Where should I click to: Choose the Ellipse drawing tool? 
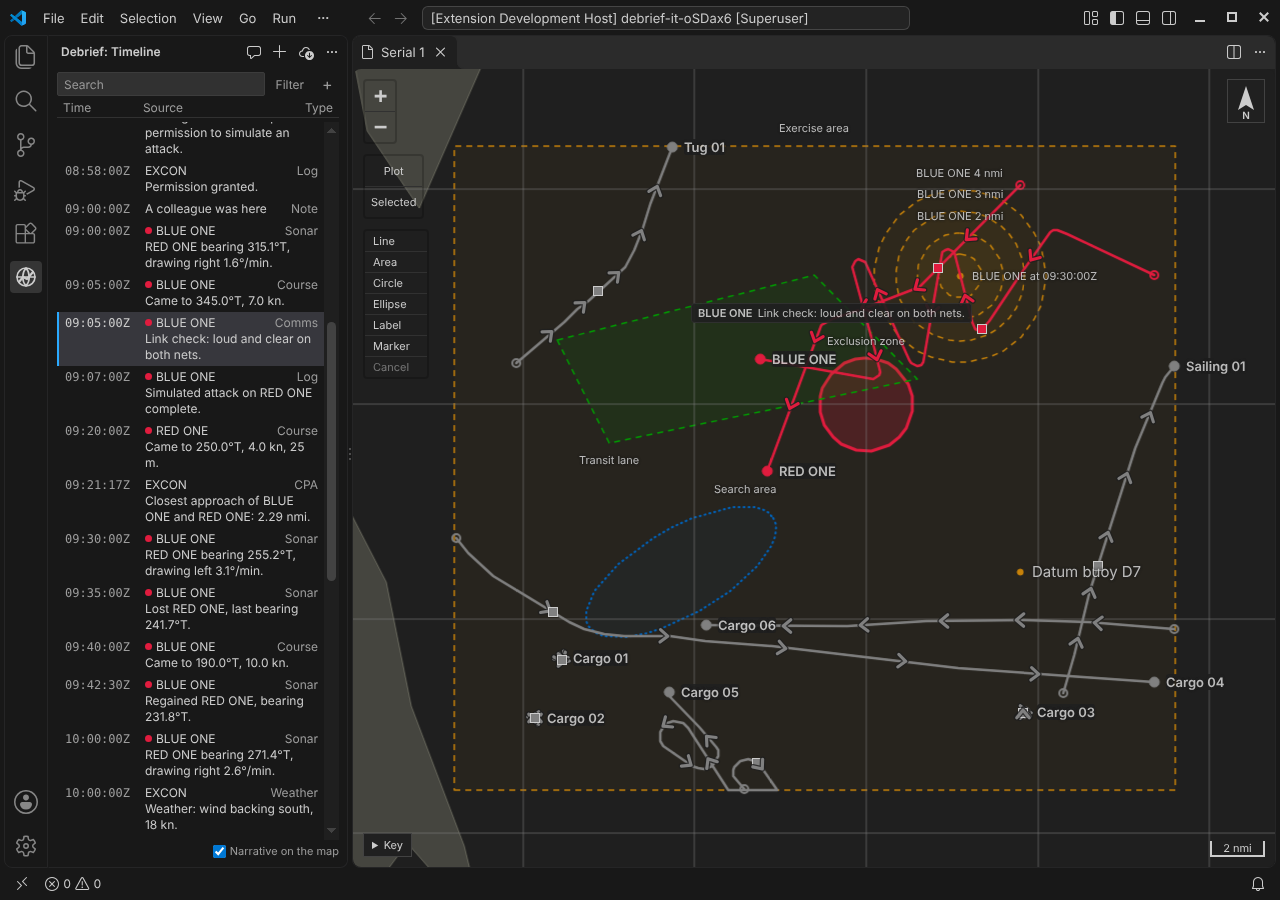tap(396, 304)
